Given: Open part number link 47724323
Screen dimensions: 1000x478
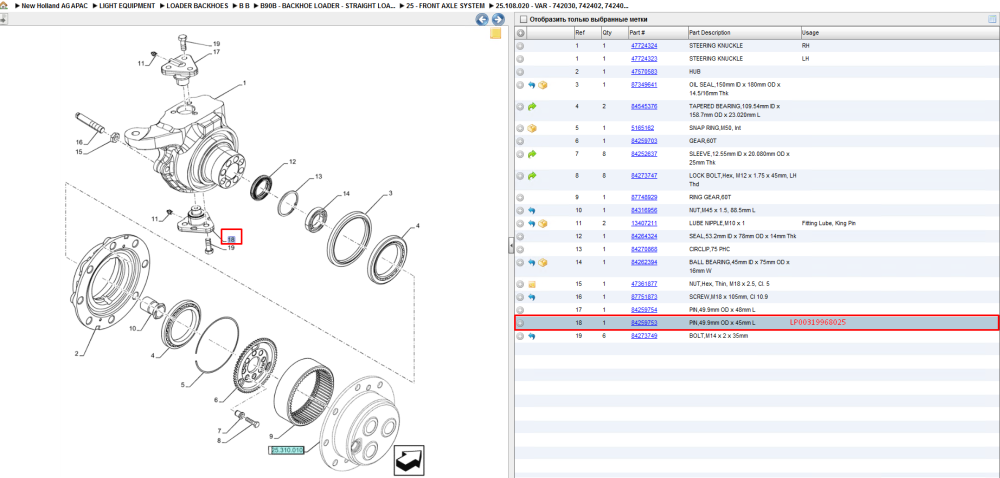Looking at the screenshot, I should (643, 59).
